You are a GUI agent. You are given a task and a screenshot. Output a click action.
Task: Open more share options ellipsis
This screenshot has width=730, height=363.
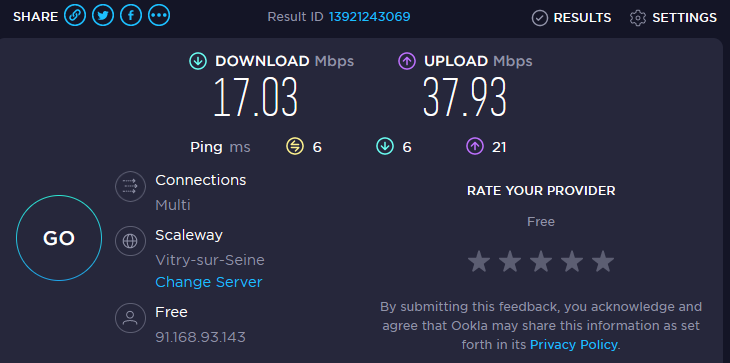tap(159, 16)
